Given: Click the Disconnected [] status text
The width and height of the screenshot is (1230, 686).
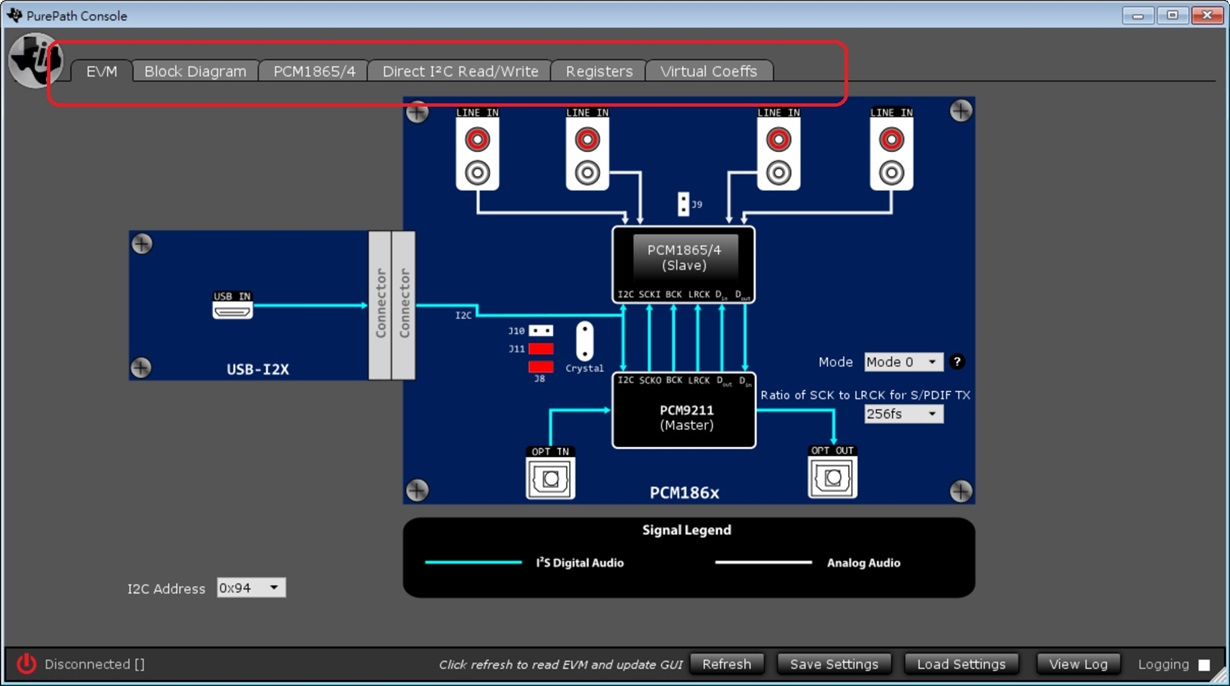Looking at the screenshot, I should 95,664.
